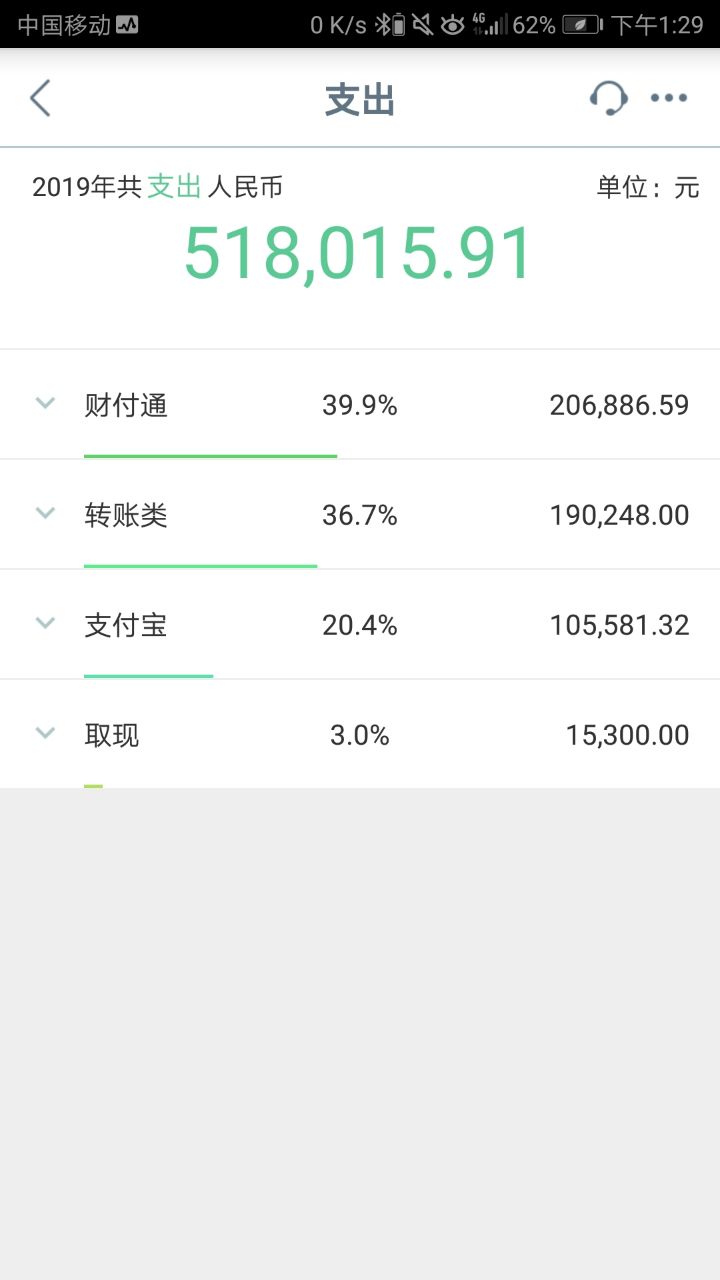
Task: Tap the battery icon in status bar
Action: pos(582,25)
